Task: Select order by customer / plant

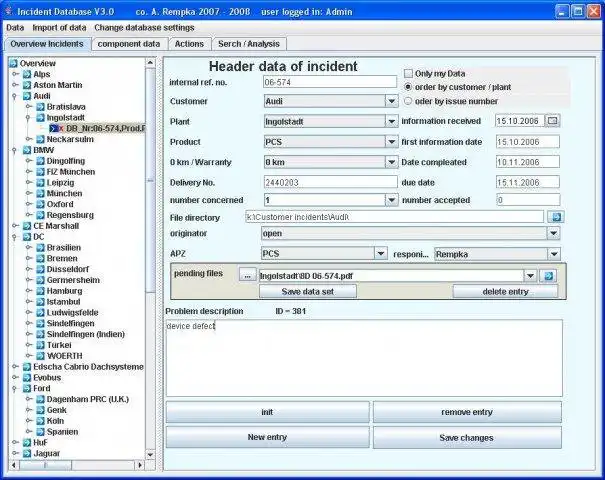Action: (x=408, y=87)
